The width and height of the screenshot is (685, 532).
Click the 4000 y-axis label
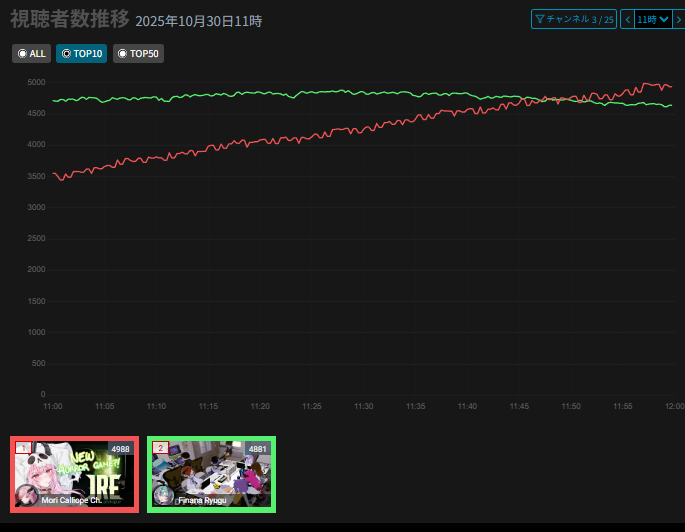tap(36, 145)
